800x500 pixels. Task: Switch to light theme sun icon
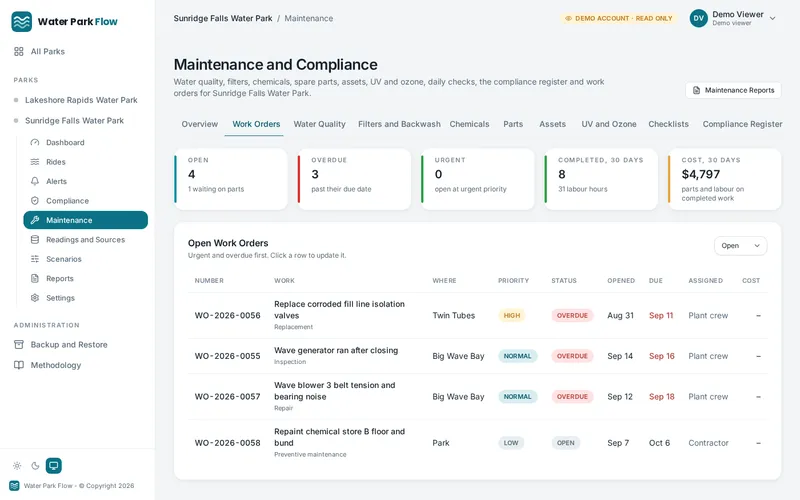(17, 465)
